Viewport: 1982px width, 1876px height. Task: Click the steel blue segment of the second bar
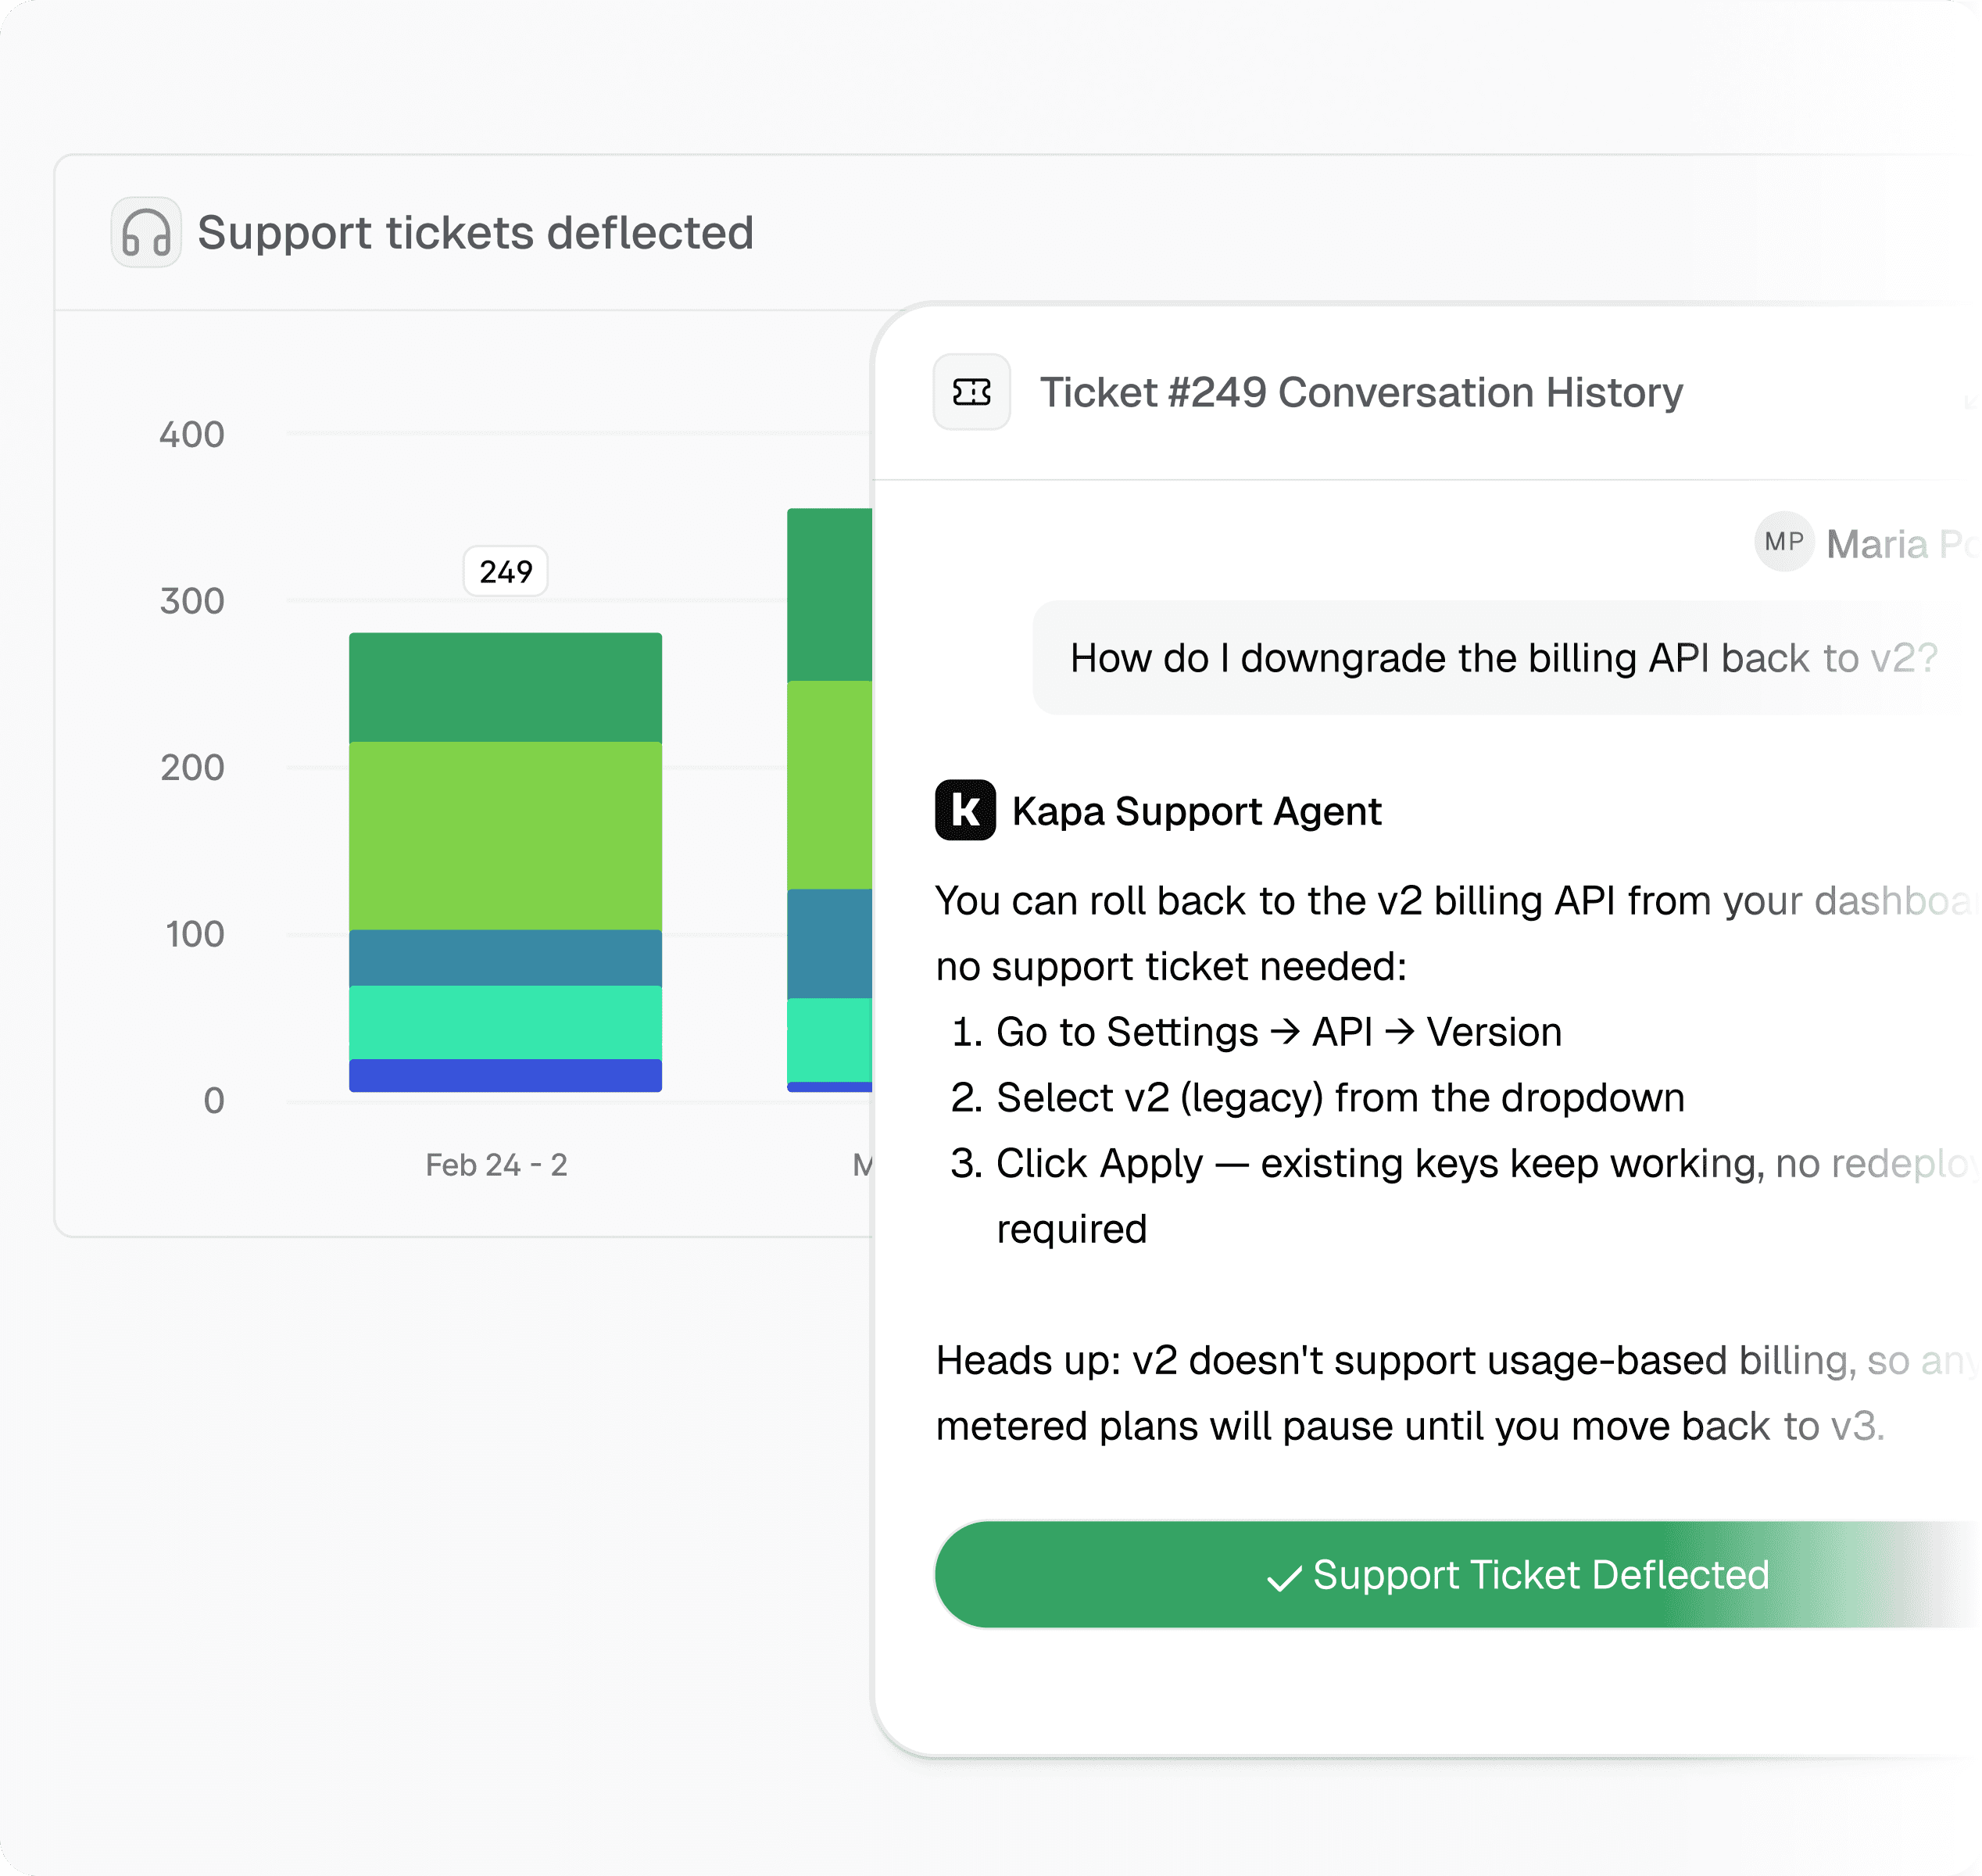click(830, 944)
